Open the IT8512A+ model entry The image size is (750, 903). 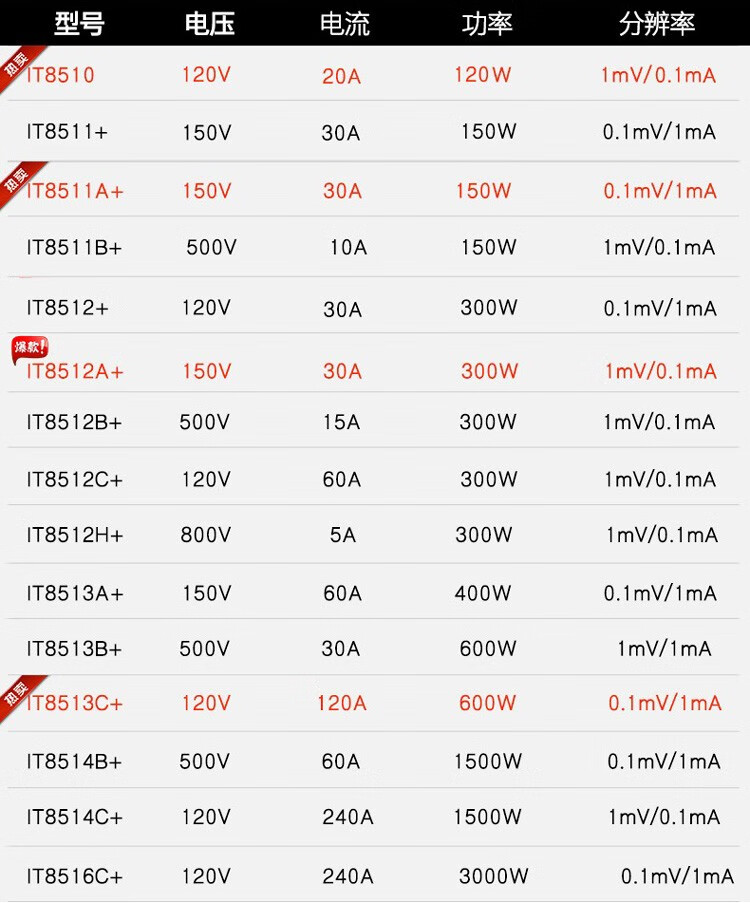point(75,371)
